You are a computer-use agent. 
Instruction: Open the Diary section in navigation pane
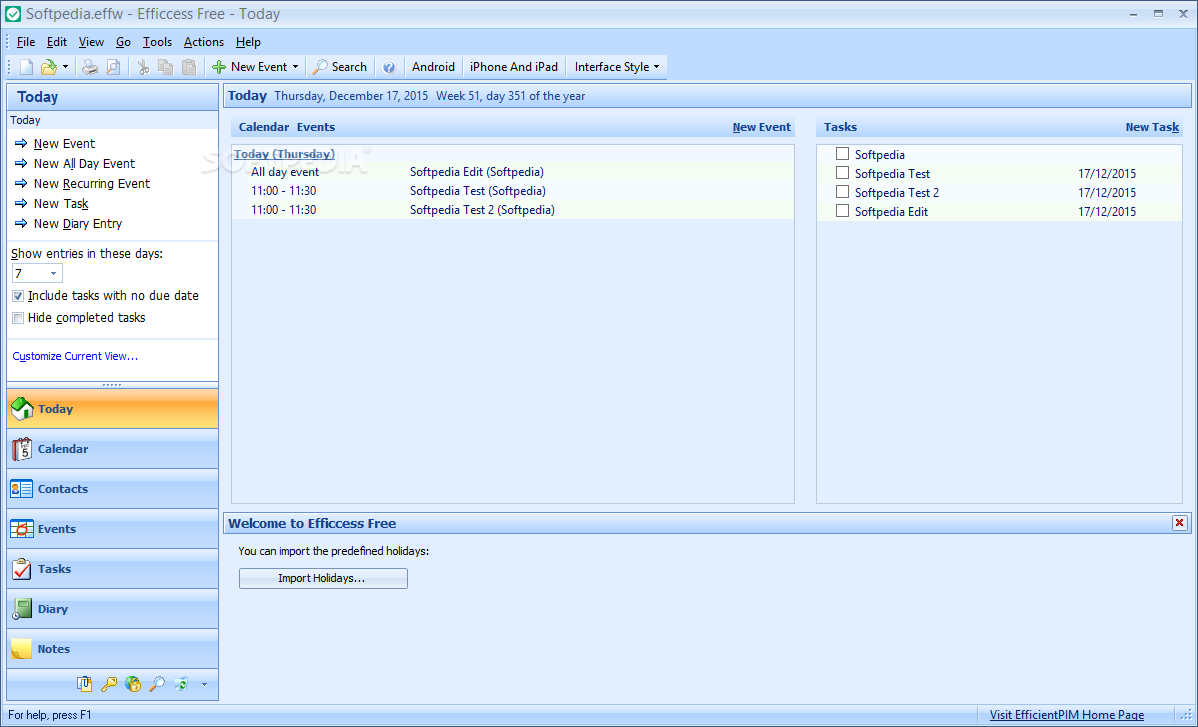(x=112, y=609)
